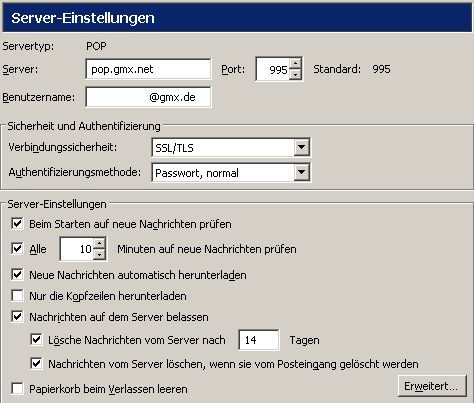Toggle Lösche Nachrichten vom Server nach checkbox
474x403 pixels.
[36, 340]
